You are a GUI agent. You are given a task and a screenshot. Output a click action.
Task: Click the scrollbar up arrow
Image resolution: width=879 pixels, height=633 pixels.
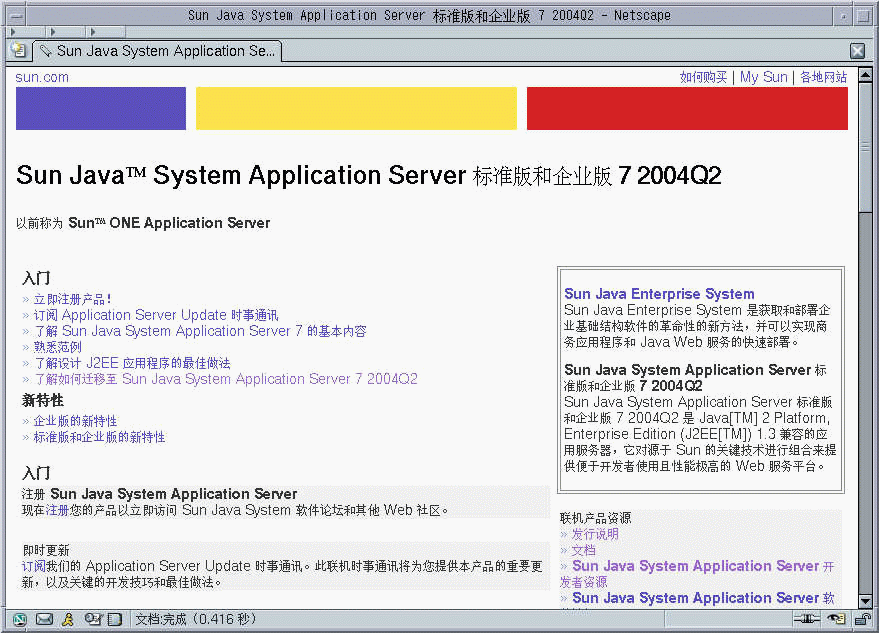coord(865,75)
